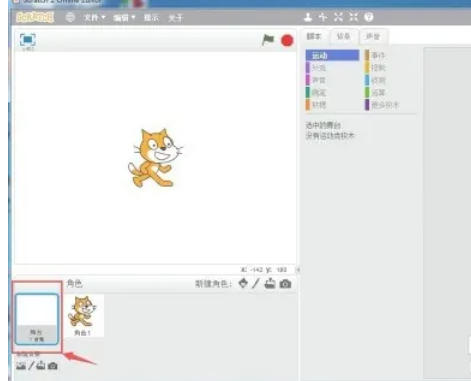471x381 pixels.
Task: Switch to the 声音 (Sounds) tab
Action: click(x=373, y=36)
